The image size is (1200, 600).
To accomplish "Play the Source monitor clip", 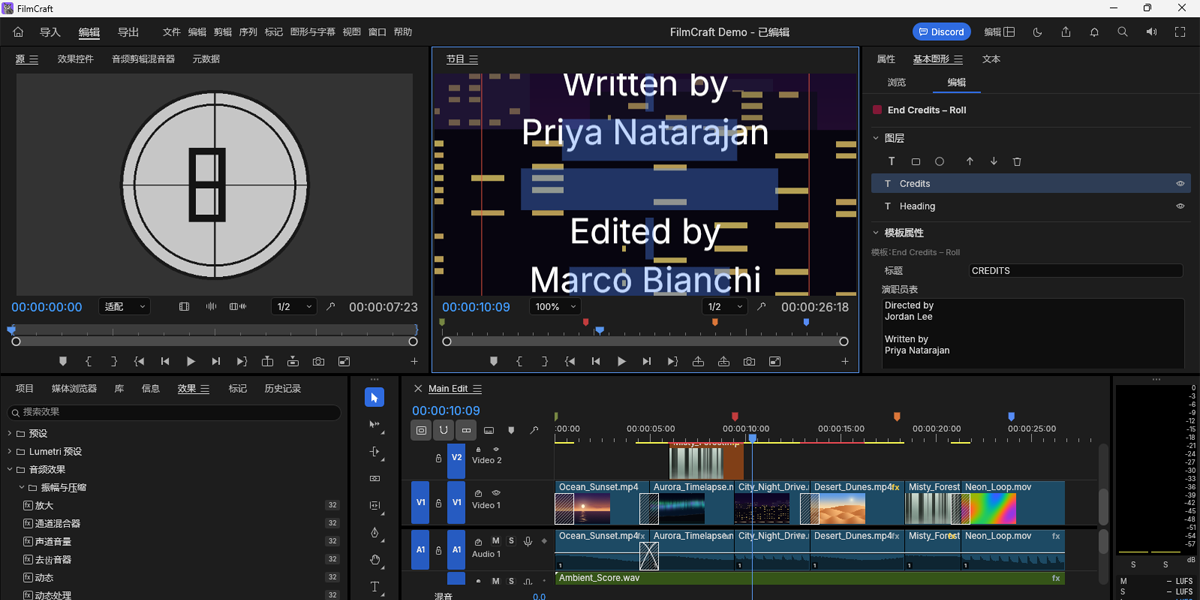I will click(191, 361).
